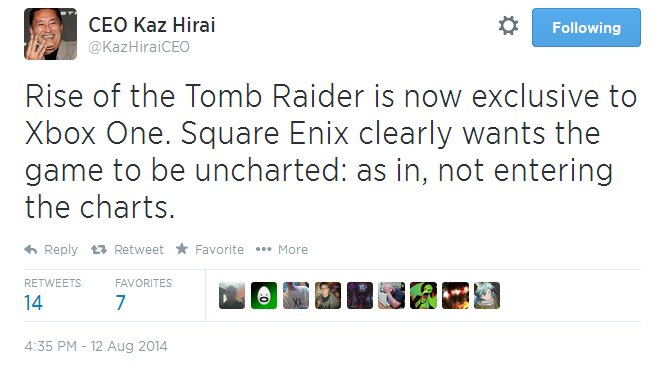Select the white shirt avatar labeled X1
The image size is (666, 392).
click(x=296, y=295)
